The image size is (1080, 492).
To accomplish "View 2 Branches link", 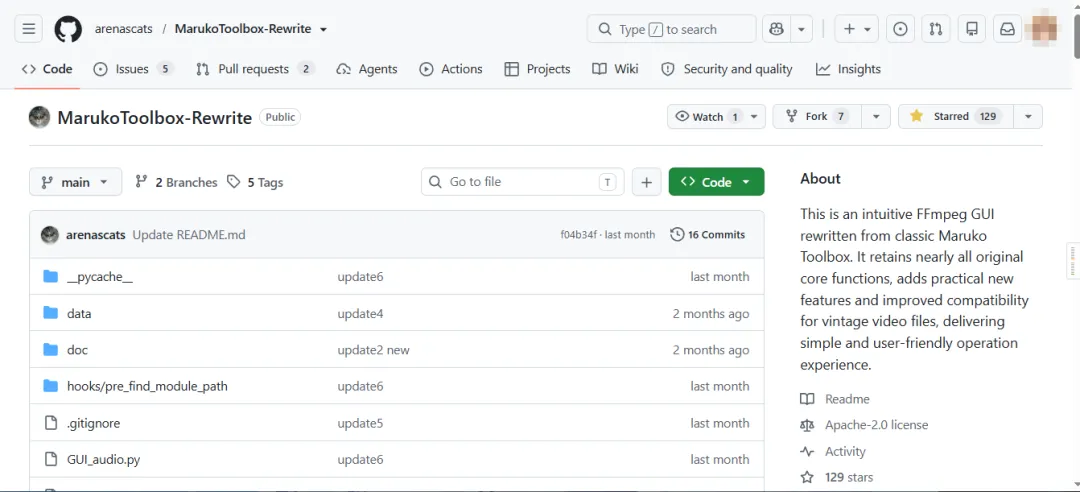I will point(176,182).
